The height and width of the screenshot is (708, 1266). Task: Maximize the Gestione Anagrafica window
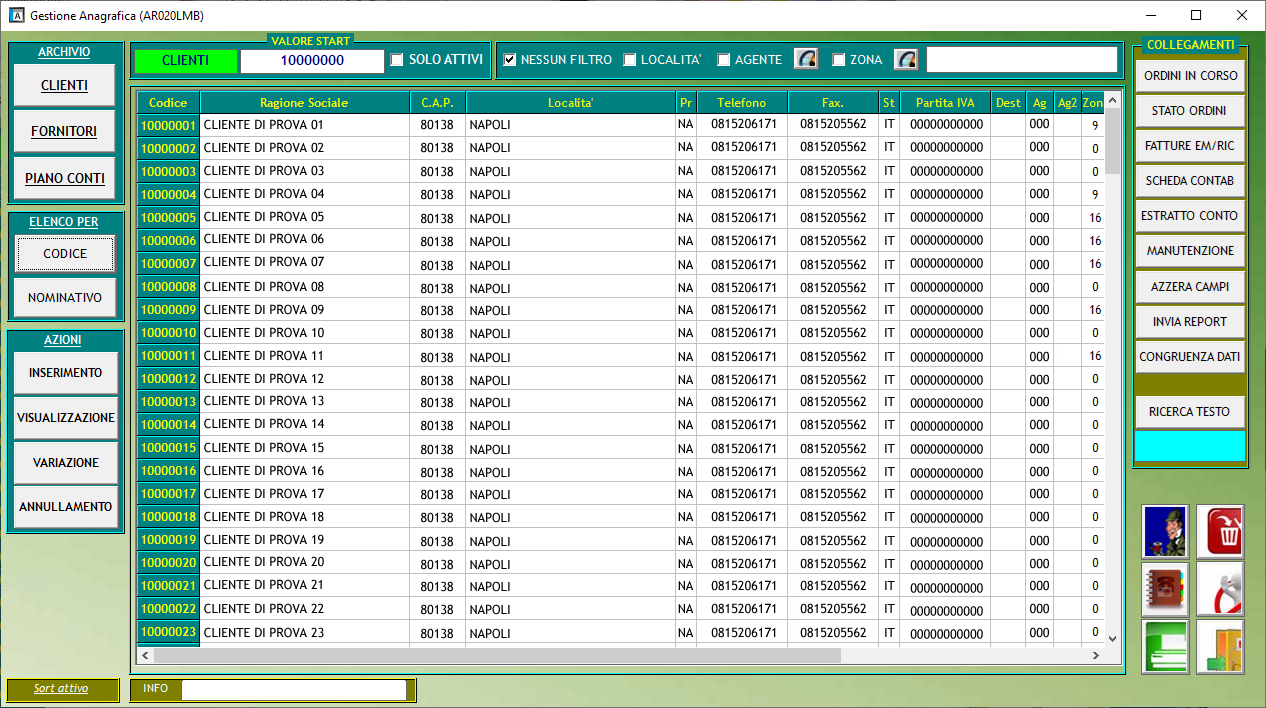click(1196, 16)
